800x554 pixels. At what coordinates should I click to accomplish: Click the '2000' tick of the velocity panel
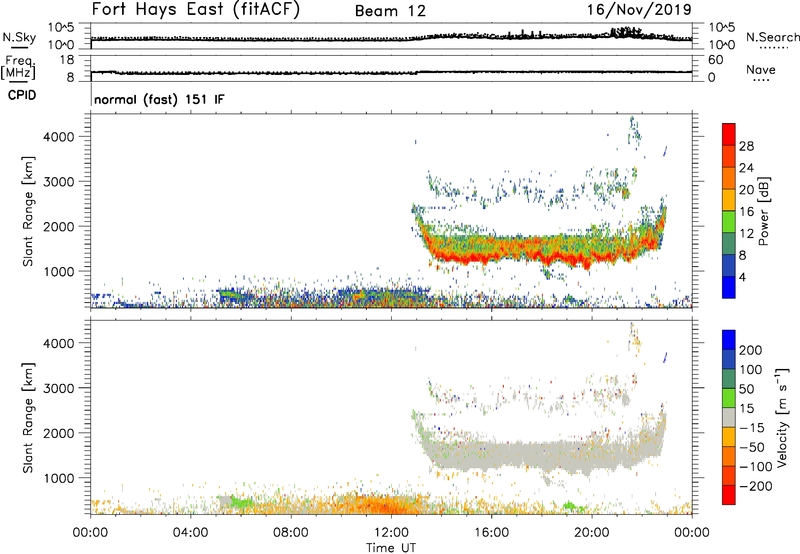click(59, 433)
